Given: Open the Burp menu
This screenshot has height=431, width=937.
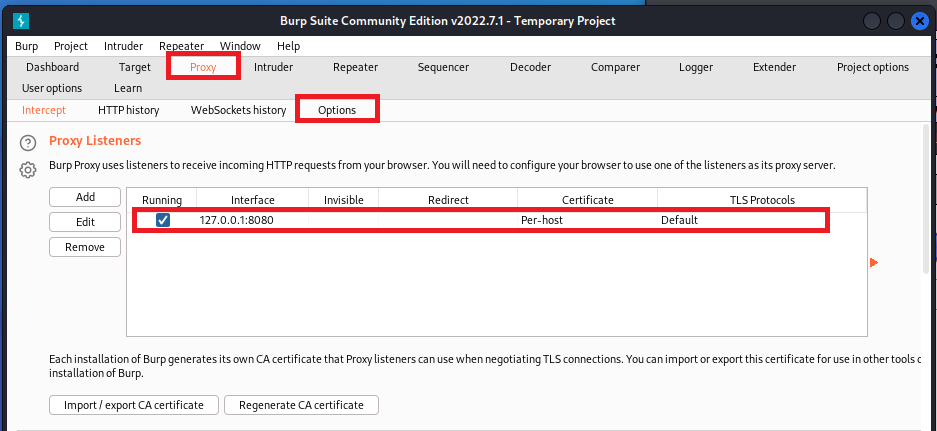Looking at the screenshot, I should click(x=26, y=46).
